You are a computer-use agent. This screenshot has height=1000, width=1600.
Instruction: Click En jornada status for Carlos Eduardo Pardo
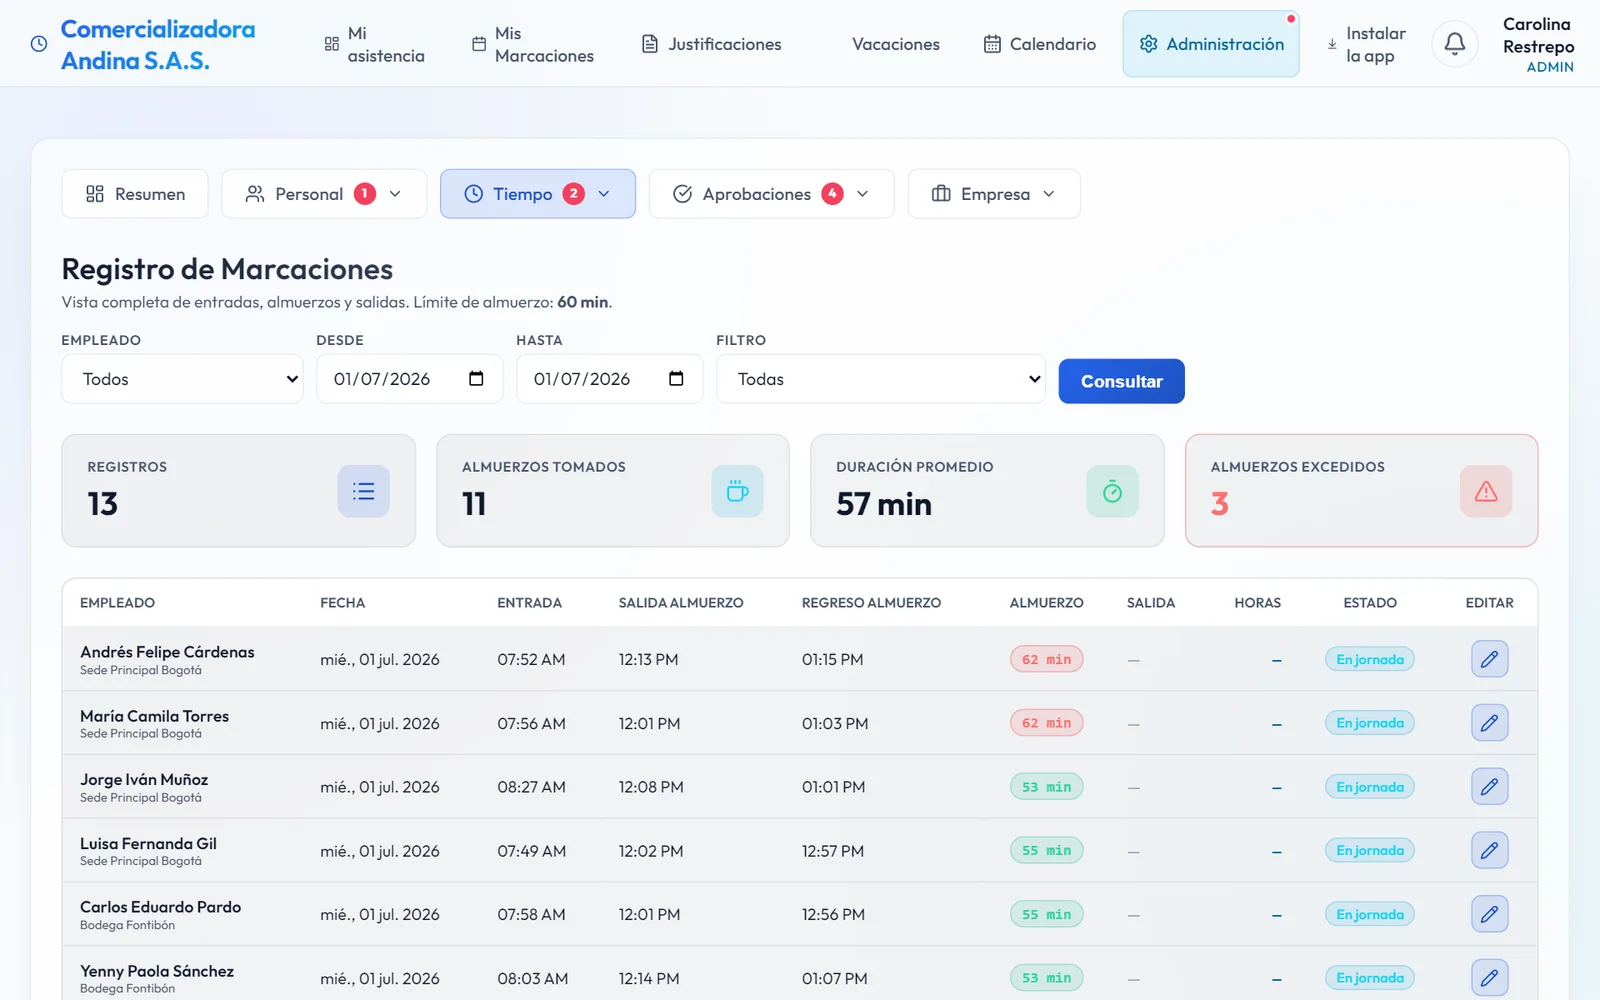(1370, 914)
